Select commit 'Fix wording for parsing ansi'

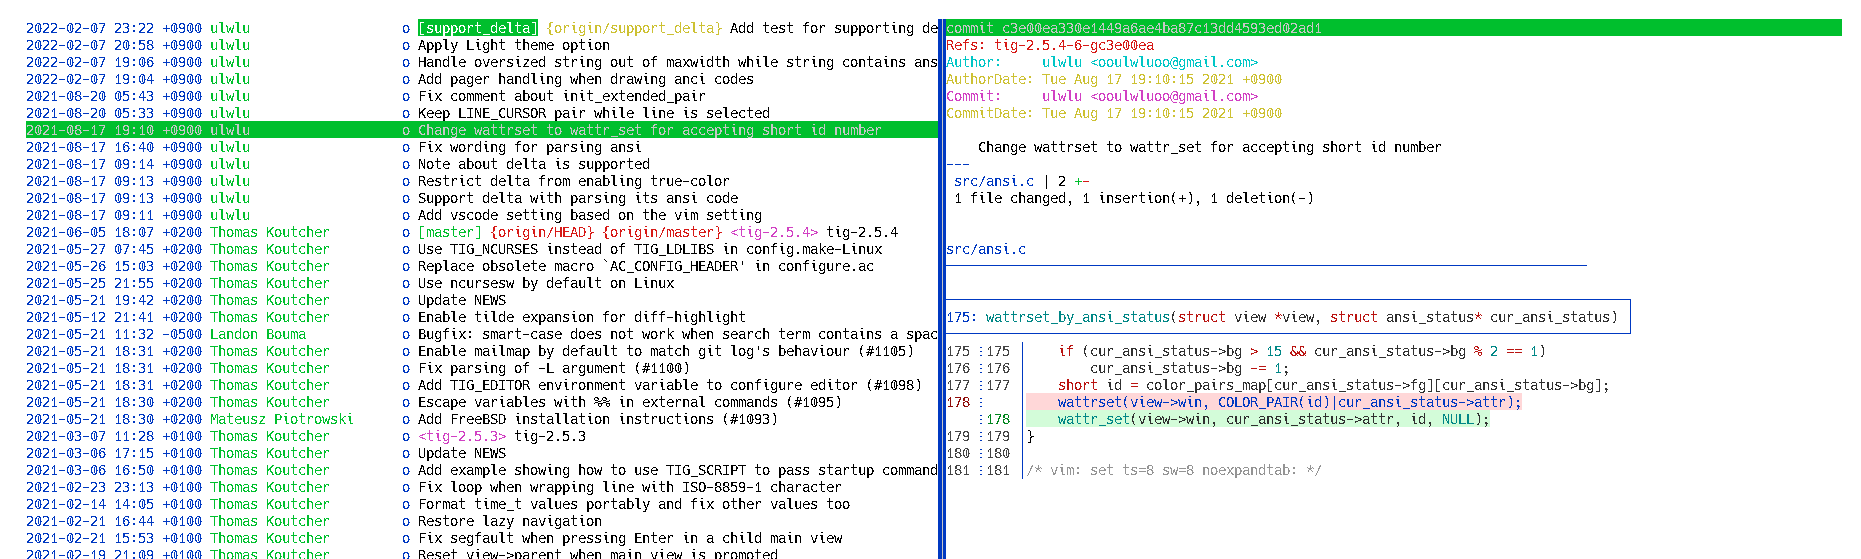(x=481, y=147)
